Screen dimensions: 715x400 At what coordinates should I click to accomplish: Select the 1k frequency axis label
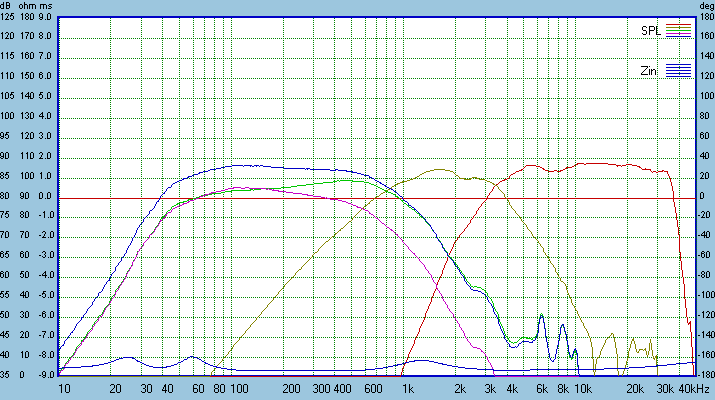[x=407, y=388]
